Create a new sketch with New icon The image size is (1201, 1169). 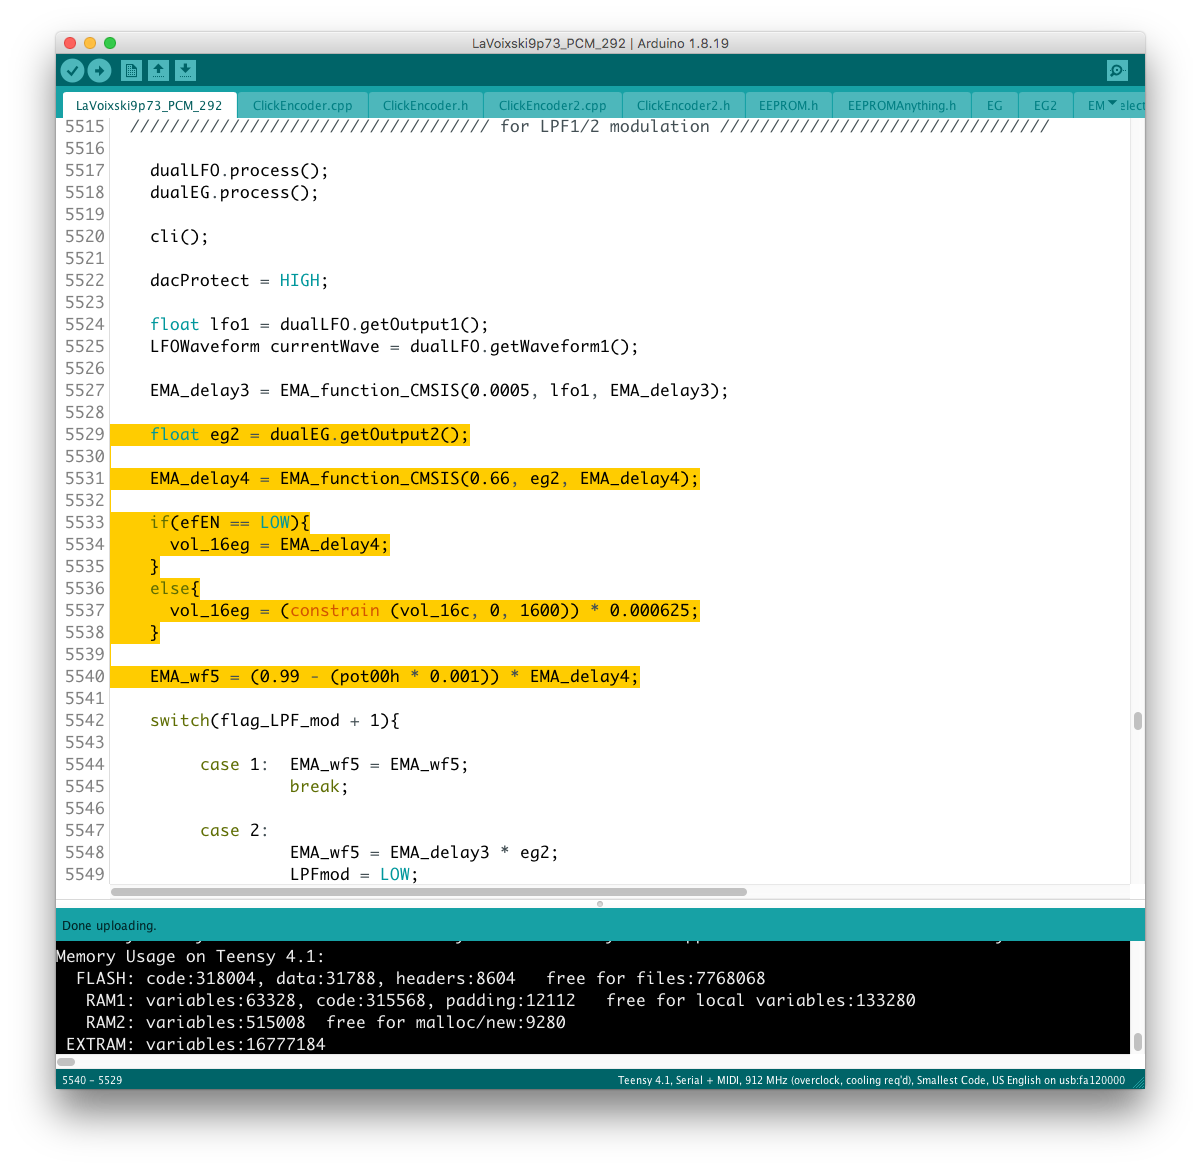tap(131, 70)
